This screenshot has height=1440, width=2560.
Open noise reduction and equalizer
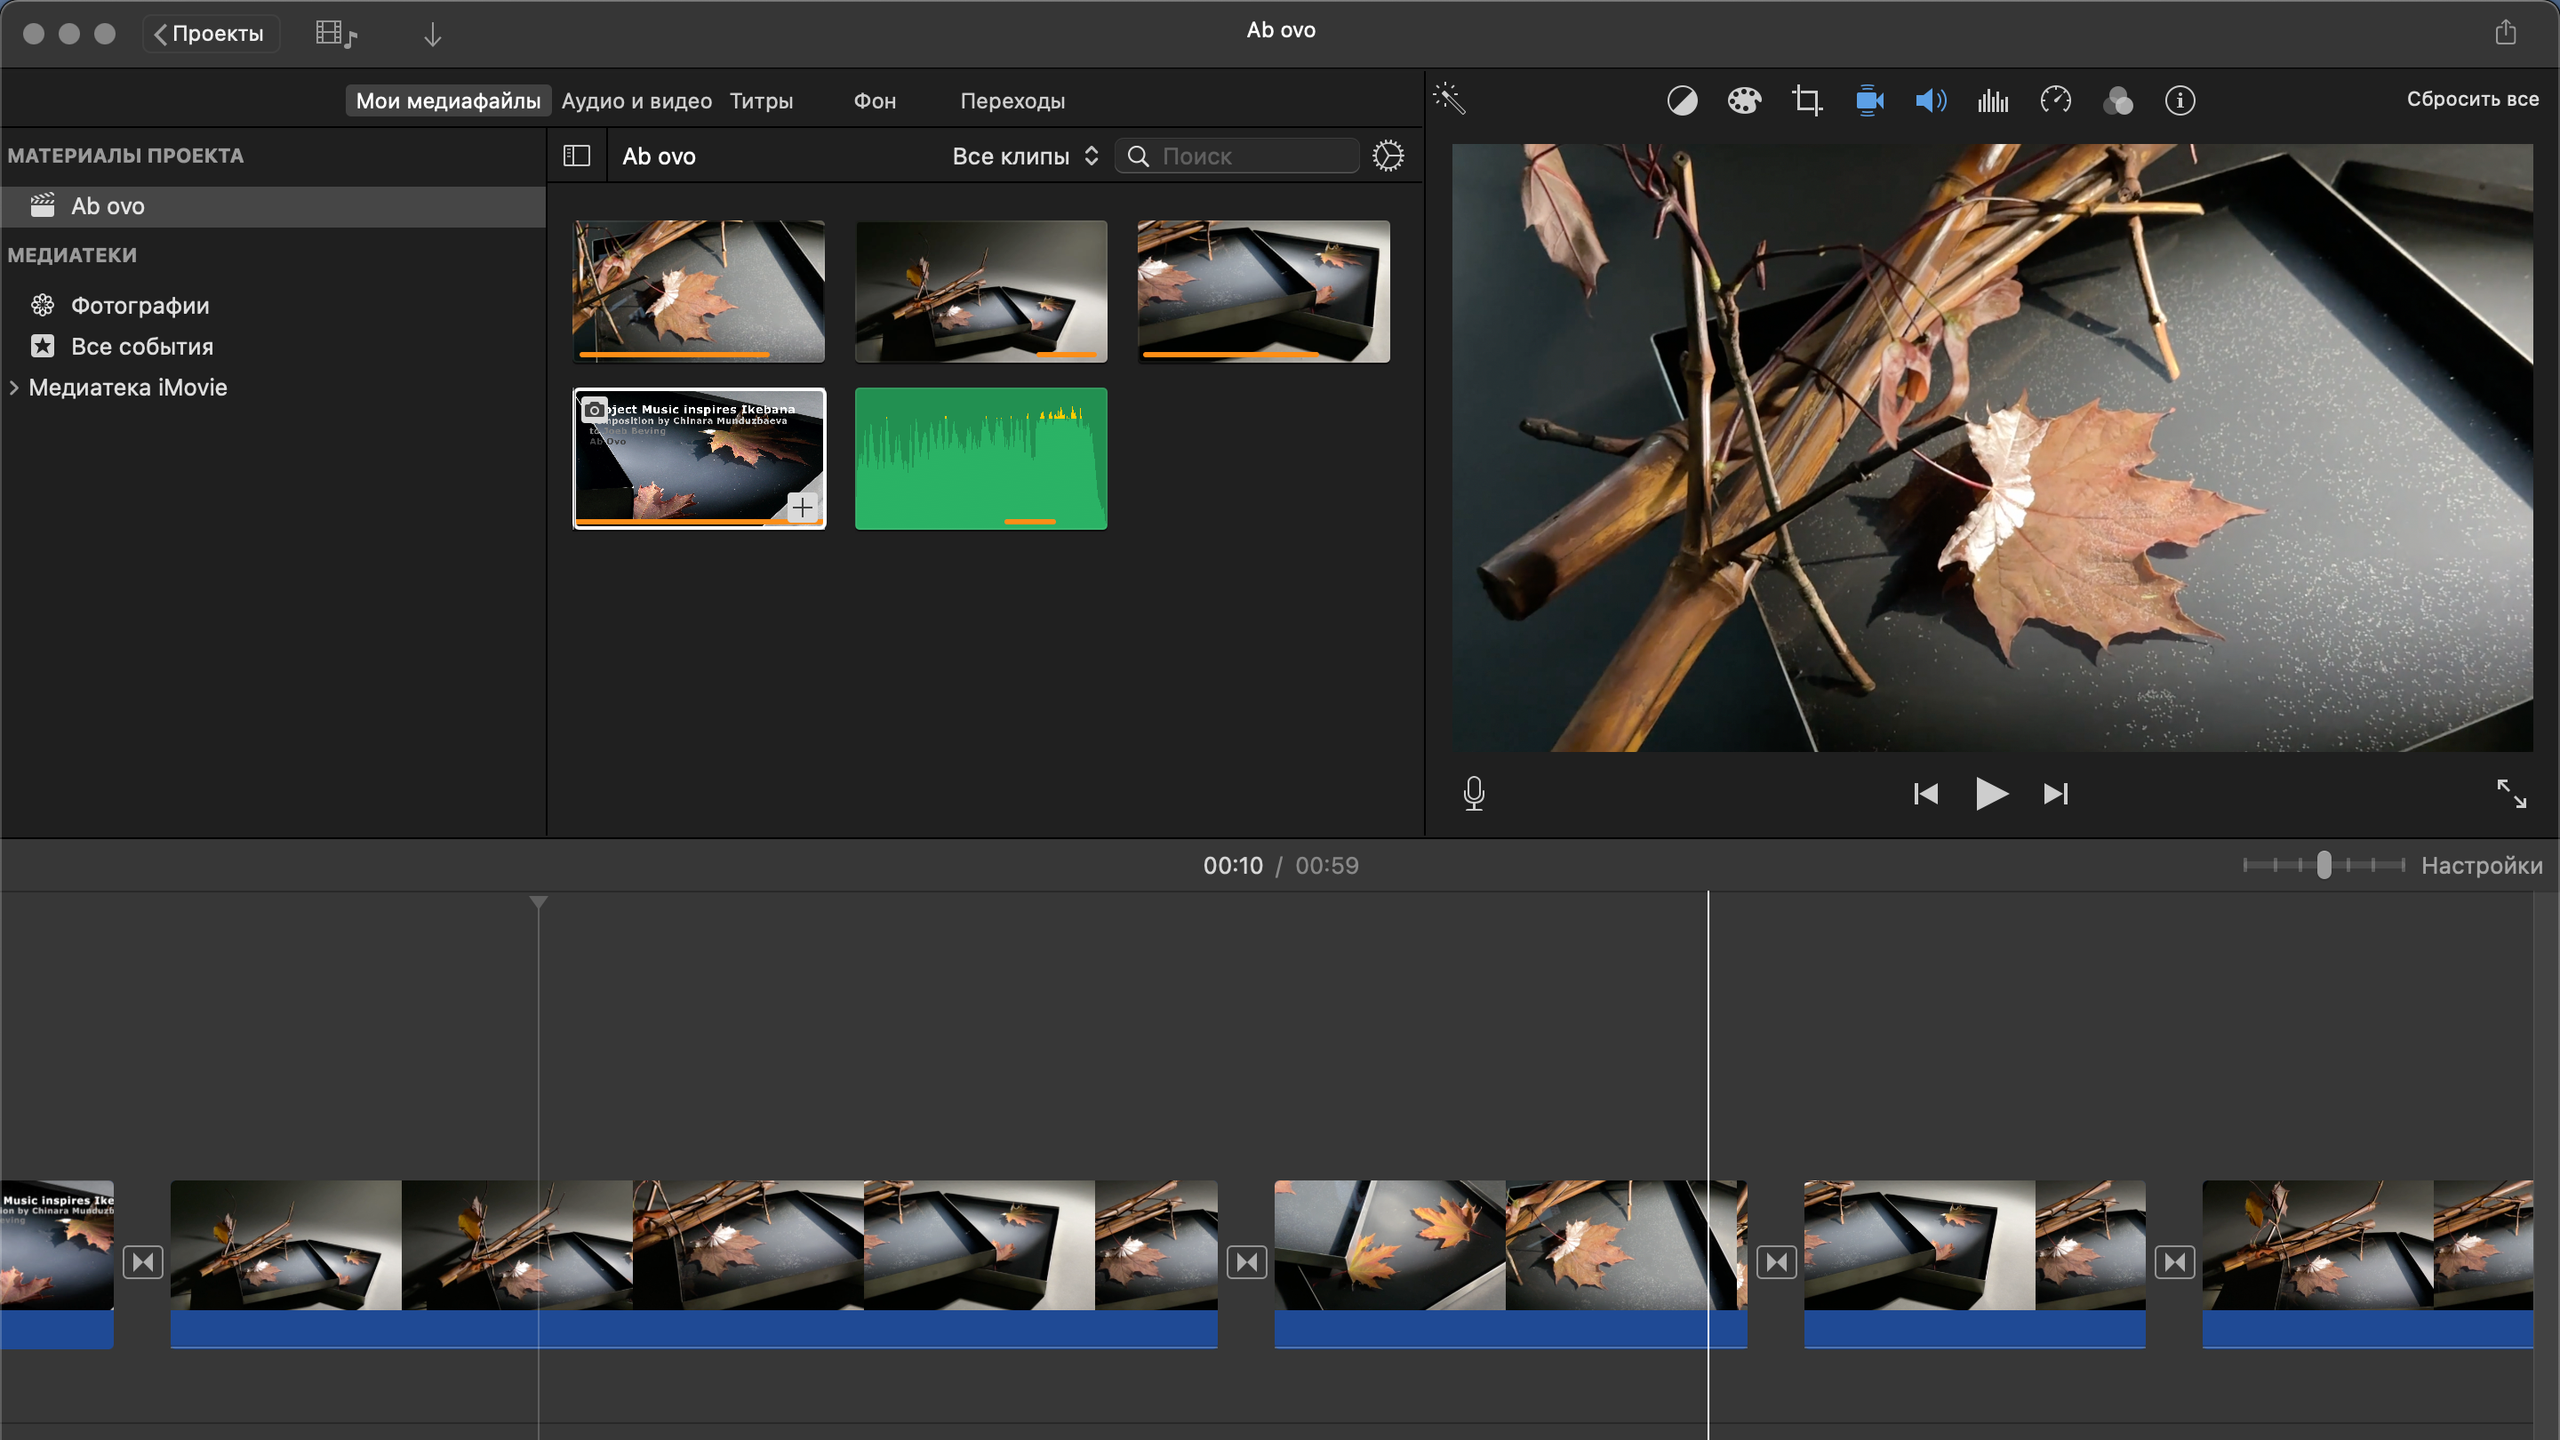pos(1992,101)
